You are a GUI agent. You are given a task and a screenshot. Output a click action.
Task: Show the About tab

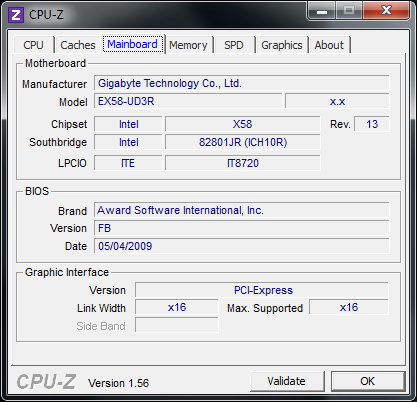(329, 45)
